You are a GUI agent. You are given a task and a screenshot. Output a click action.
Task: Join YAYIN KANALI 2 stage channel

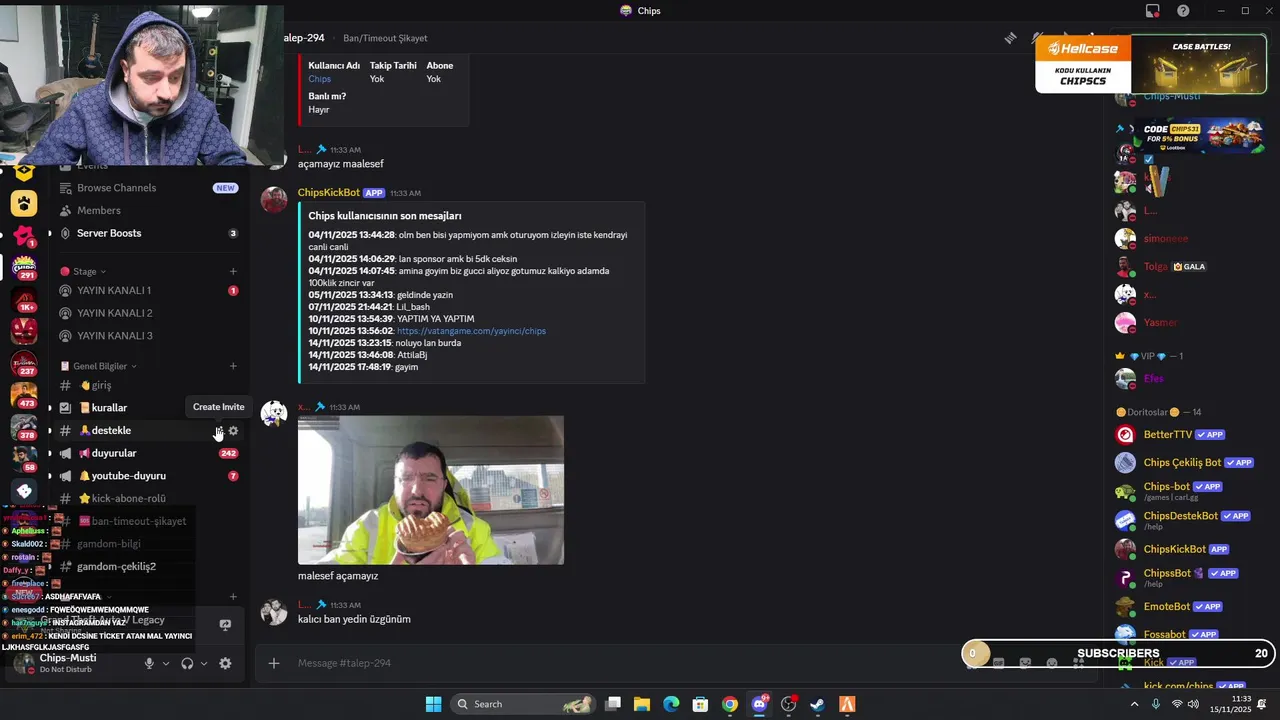[x=114, y=313]
